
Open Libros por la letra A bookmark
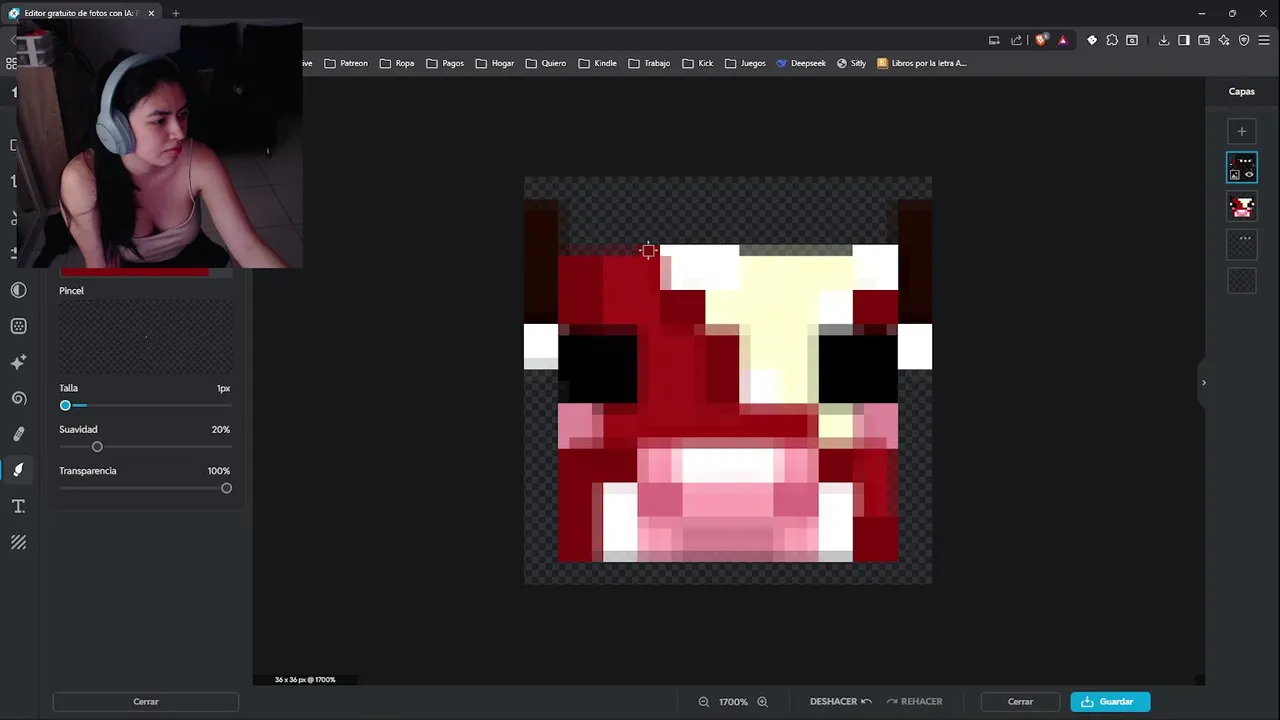[x=922, y=63]
